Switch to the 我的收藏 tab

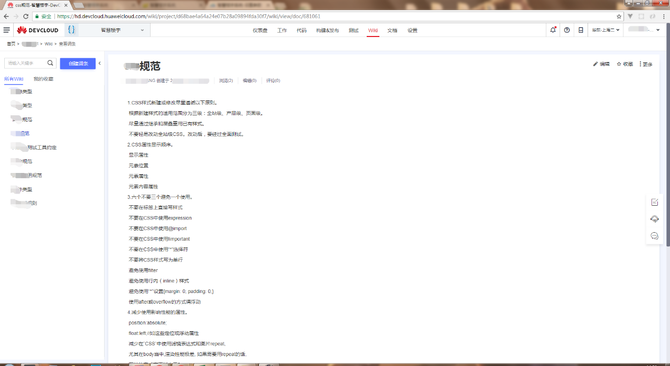[43, 79]
